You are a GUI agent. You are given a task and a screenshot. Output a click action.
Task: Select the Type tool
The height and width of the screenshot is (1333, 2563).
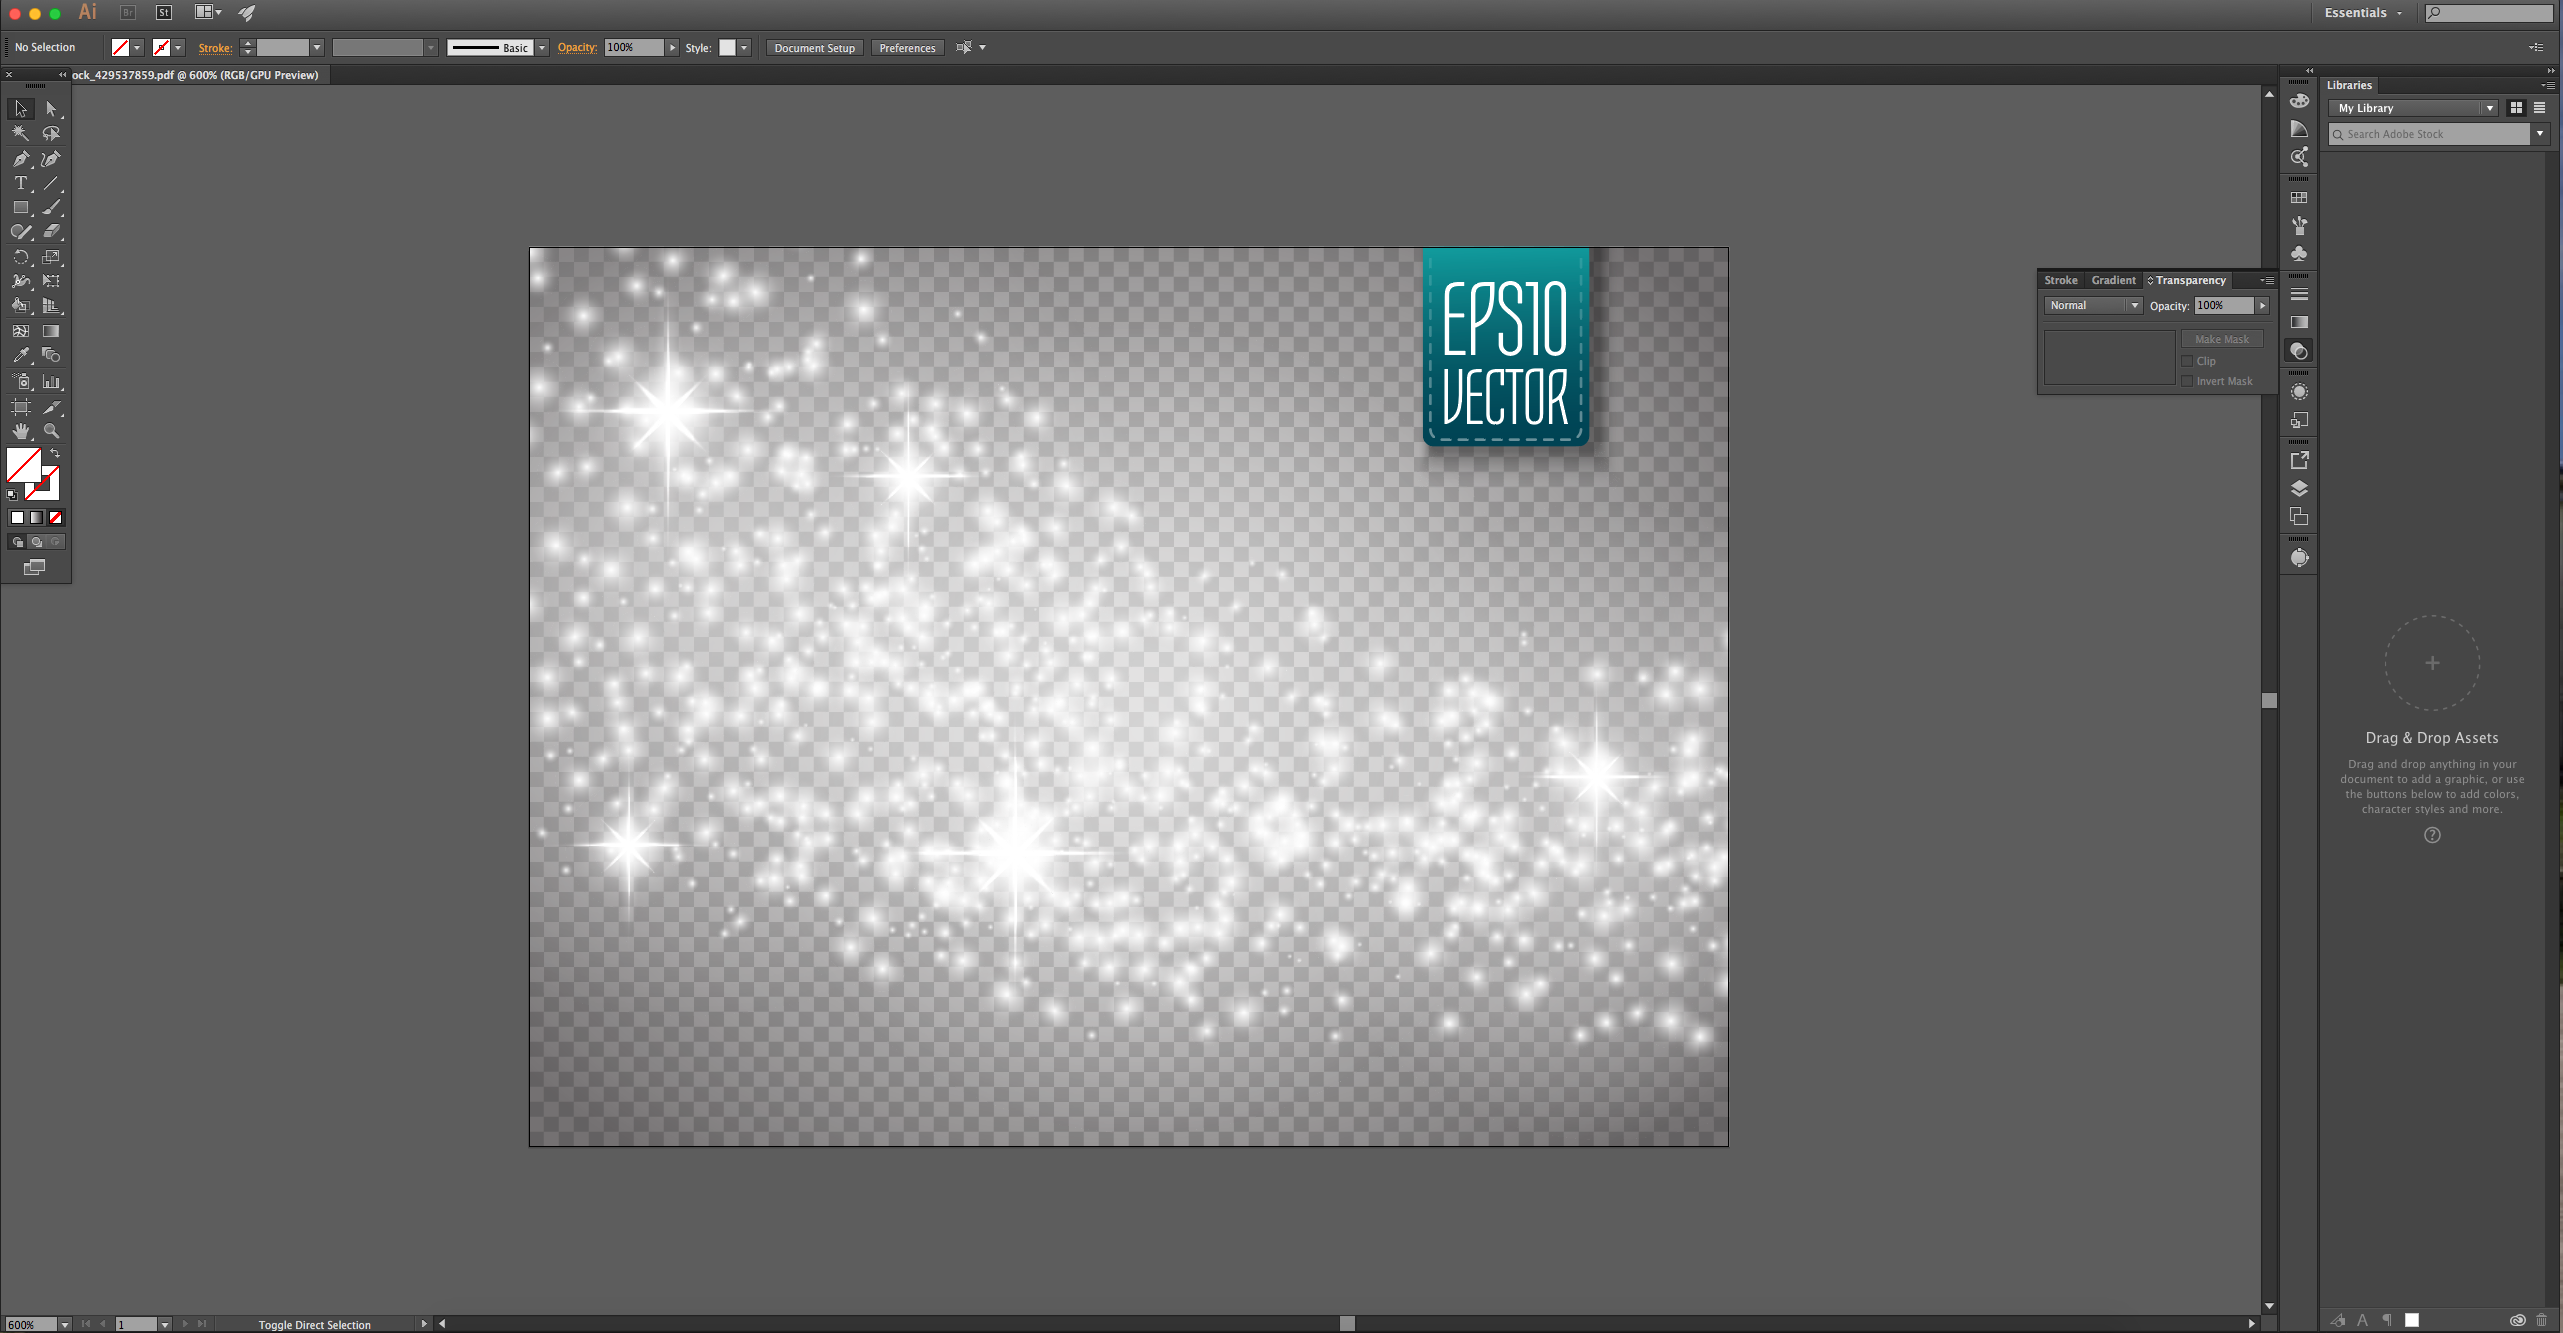22,183
